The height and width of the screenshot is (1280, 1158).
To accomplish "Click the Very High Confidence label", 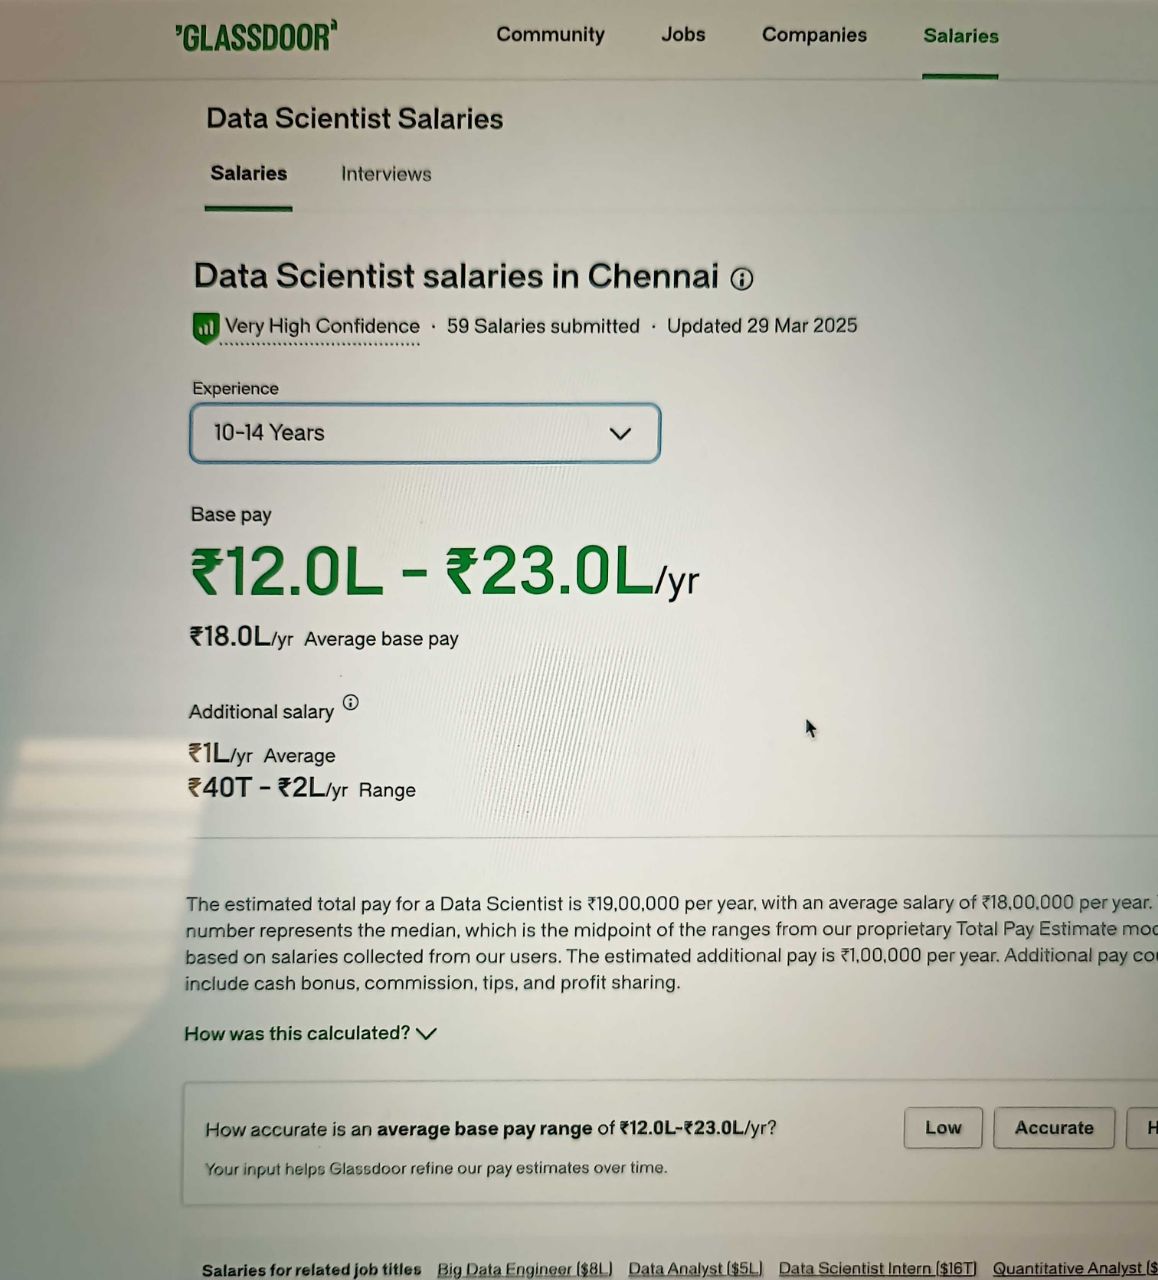I will click(x=322, y=326).
